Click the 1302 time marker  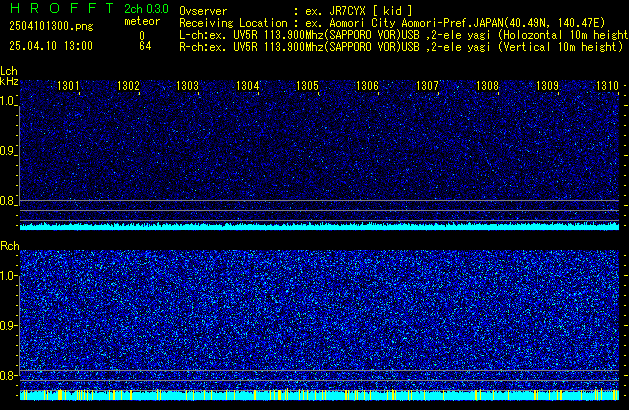click(128, 86)
